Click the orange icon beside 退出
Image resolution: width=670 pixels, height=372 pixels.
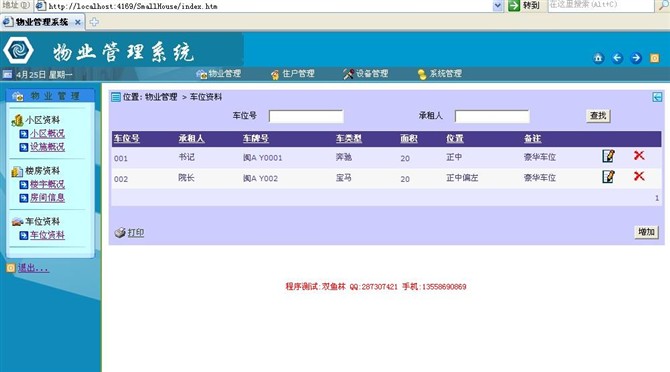pos(11,268)
